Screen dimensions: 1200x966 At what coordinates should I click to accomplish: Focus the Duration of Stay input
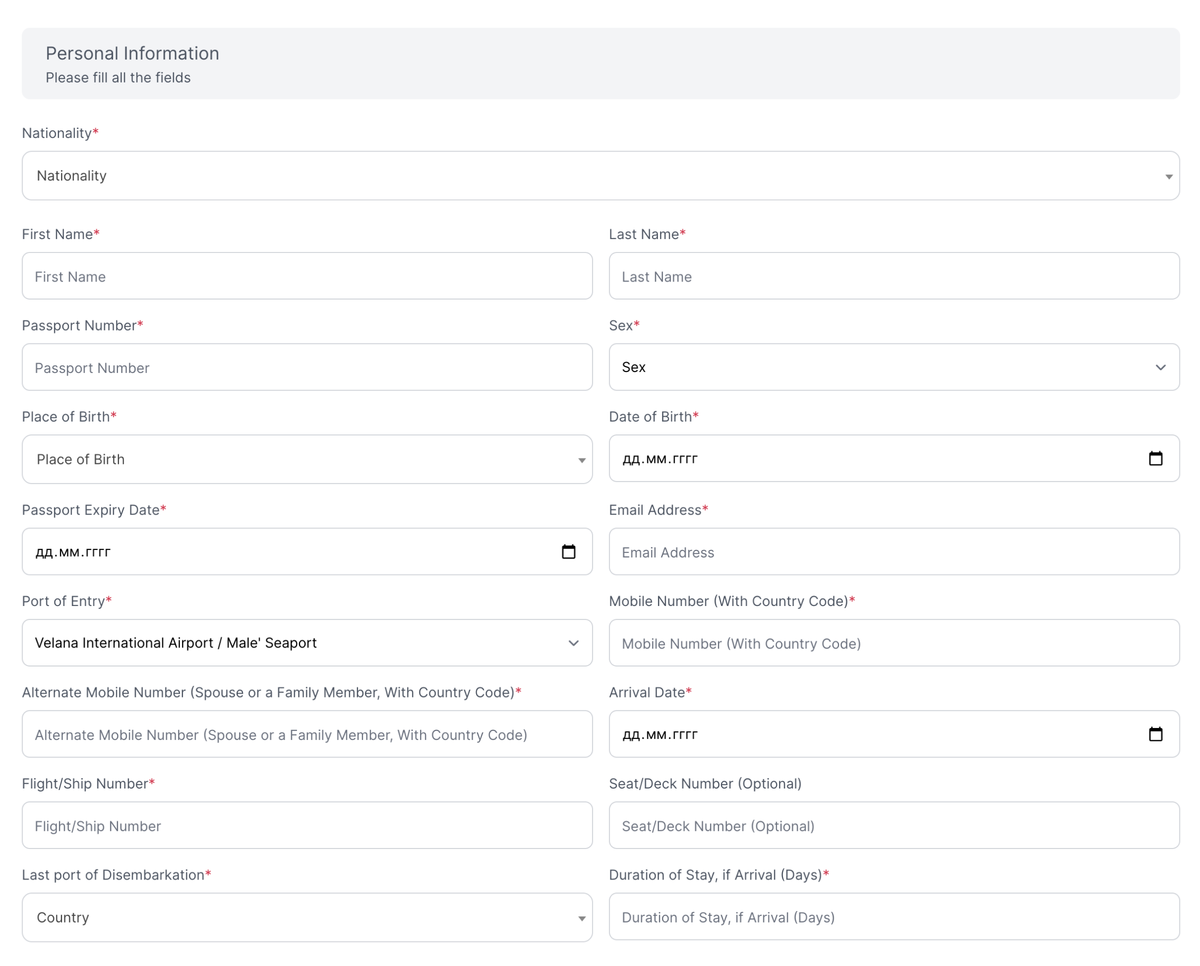894,917
